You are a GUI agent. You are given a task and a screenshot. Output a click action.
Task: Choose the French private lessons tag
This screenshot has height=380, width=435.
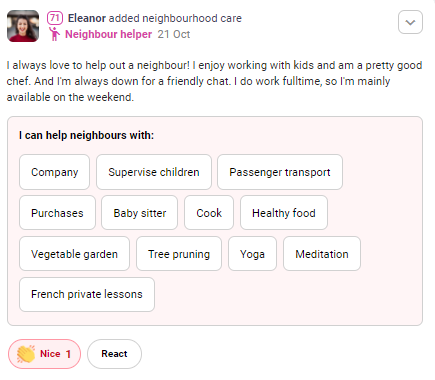(x=87, y=294)
